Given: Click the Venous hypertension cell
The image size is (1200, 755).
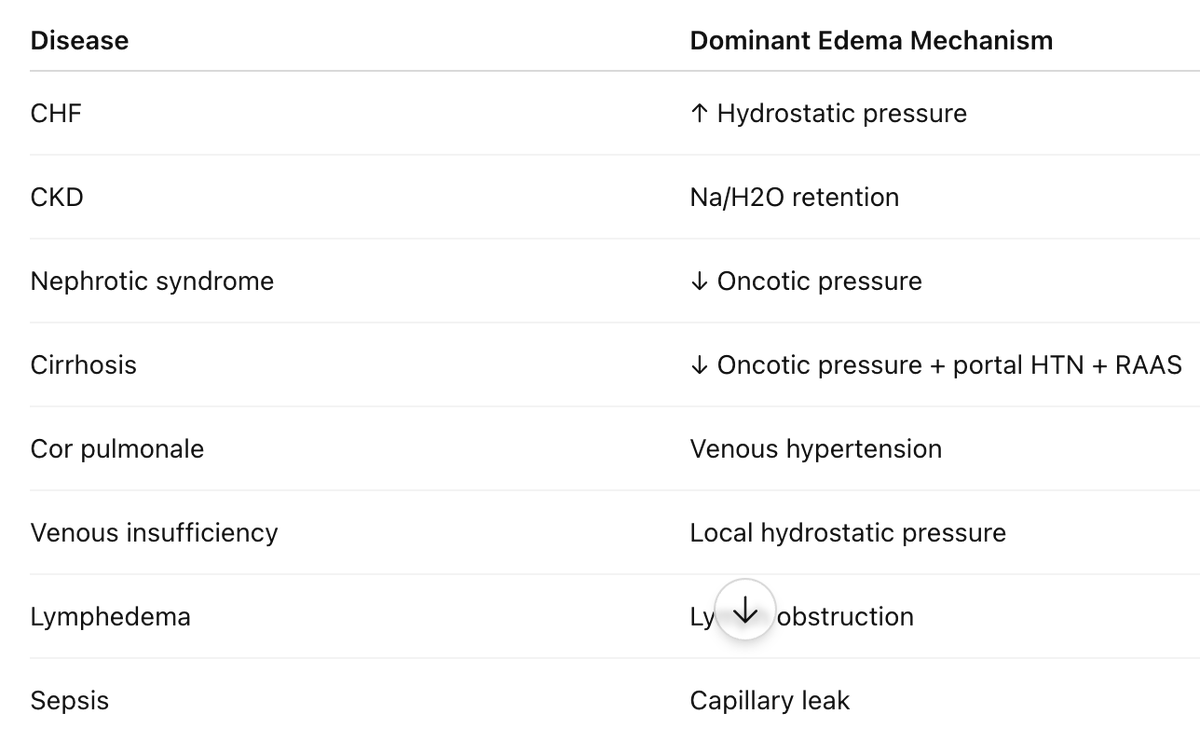Looking at the screenshot, I should pos(816,449).
